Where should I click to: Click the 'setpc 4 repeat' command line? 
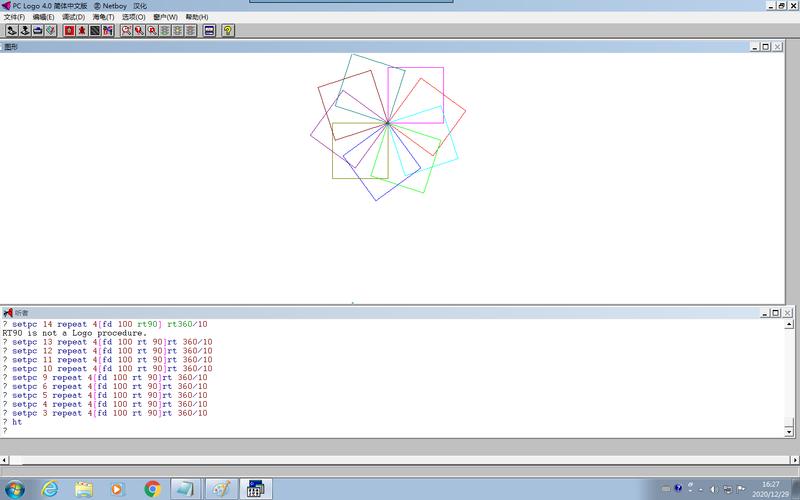pyautogui.click(x=105, y=404)
